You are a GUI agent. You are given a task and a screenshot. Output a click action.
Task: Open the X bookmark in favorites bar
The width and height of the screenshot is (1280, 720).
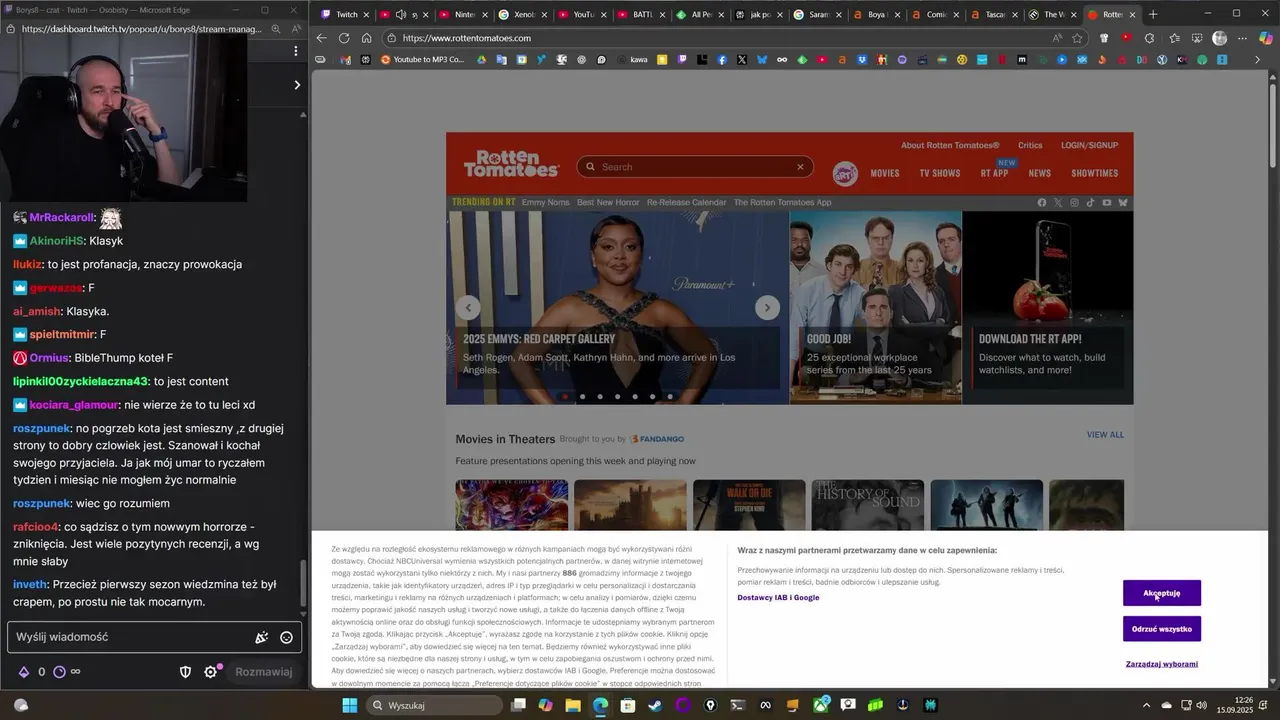pyautogui.click(x=742, y=60)
